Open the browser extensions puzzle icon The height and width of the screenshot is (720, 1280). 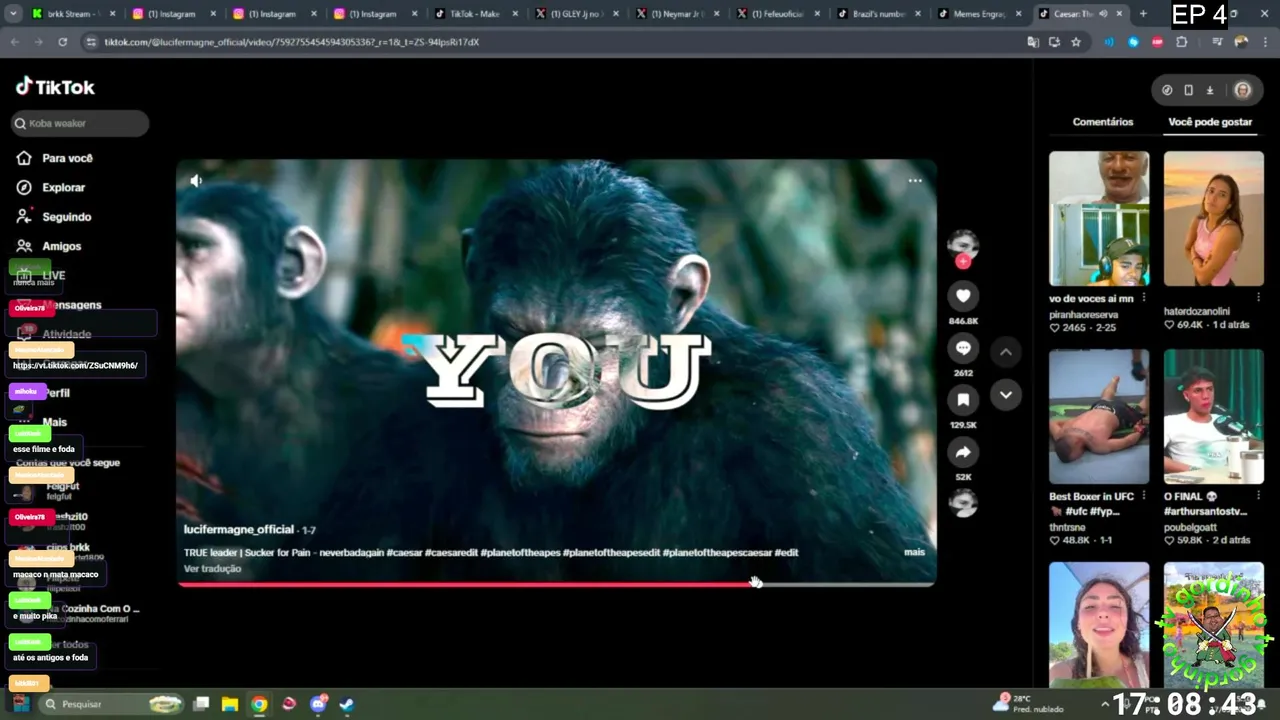pos(1182,42)
